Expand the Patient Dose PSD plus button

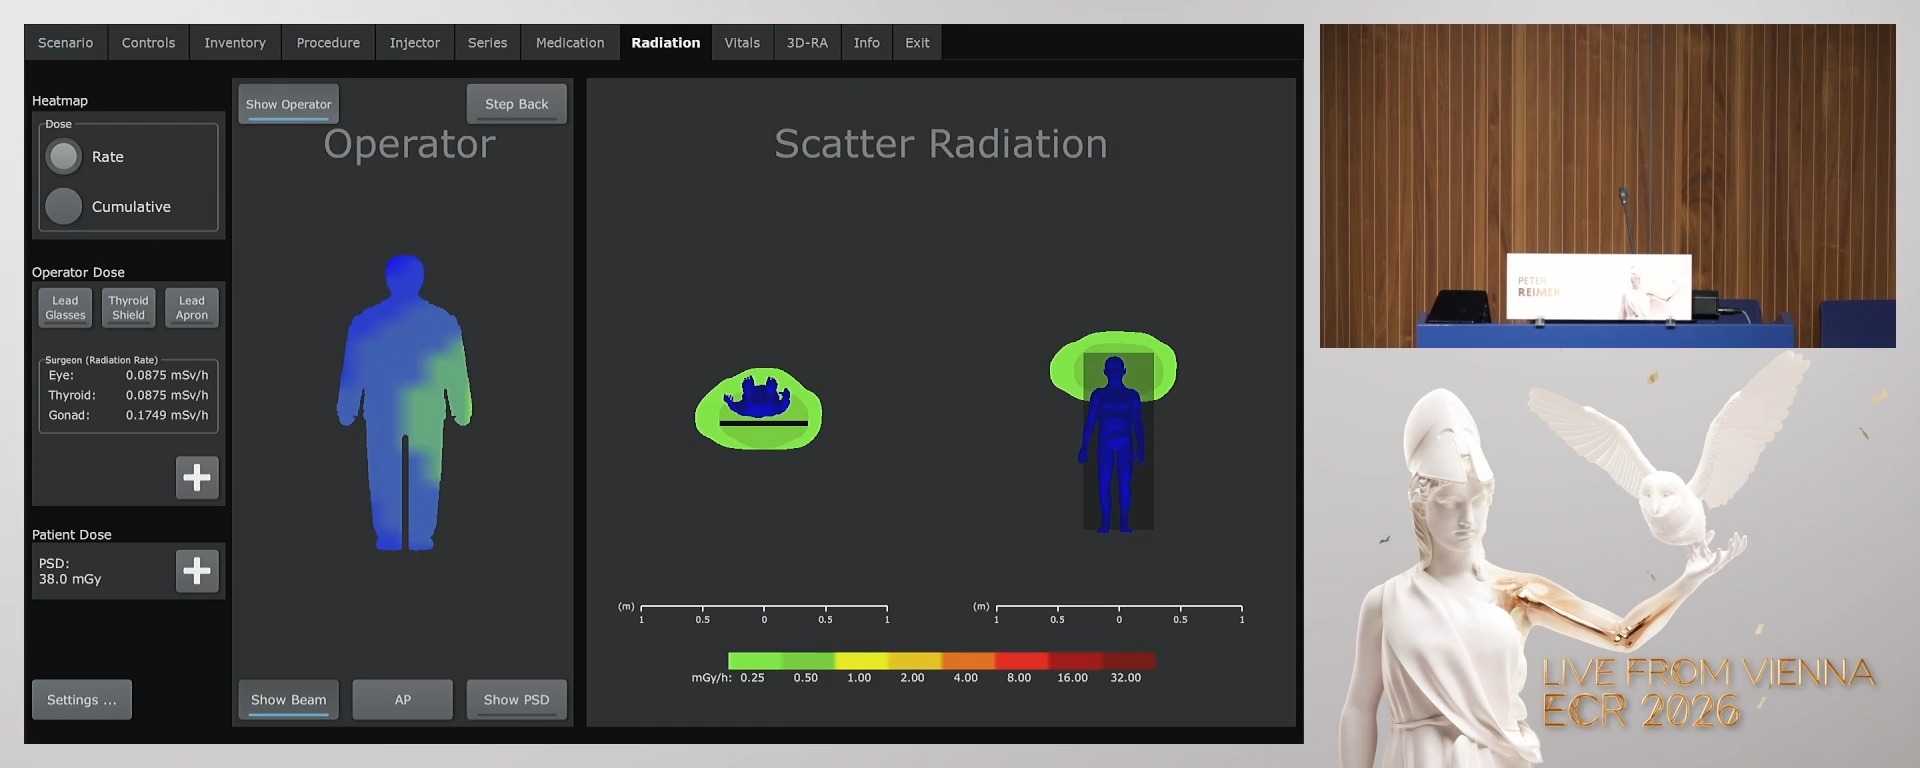tap(197, 571)
